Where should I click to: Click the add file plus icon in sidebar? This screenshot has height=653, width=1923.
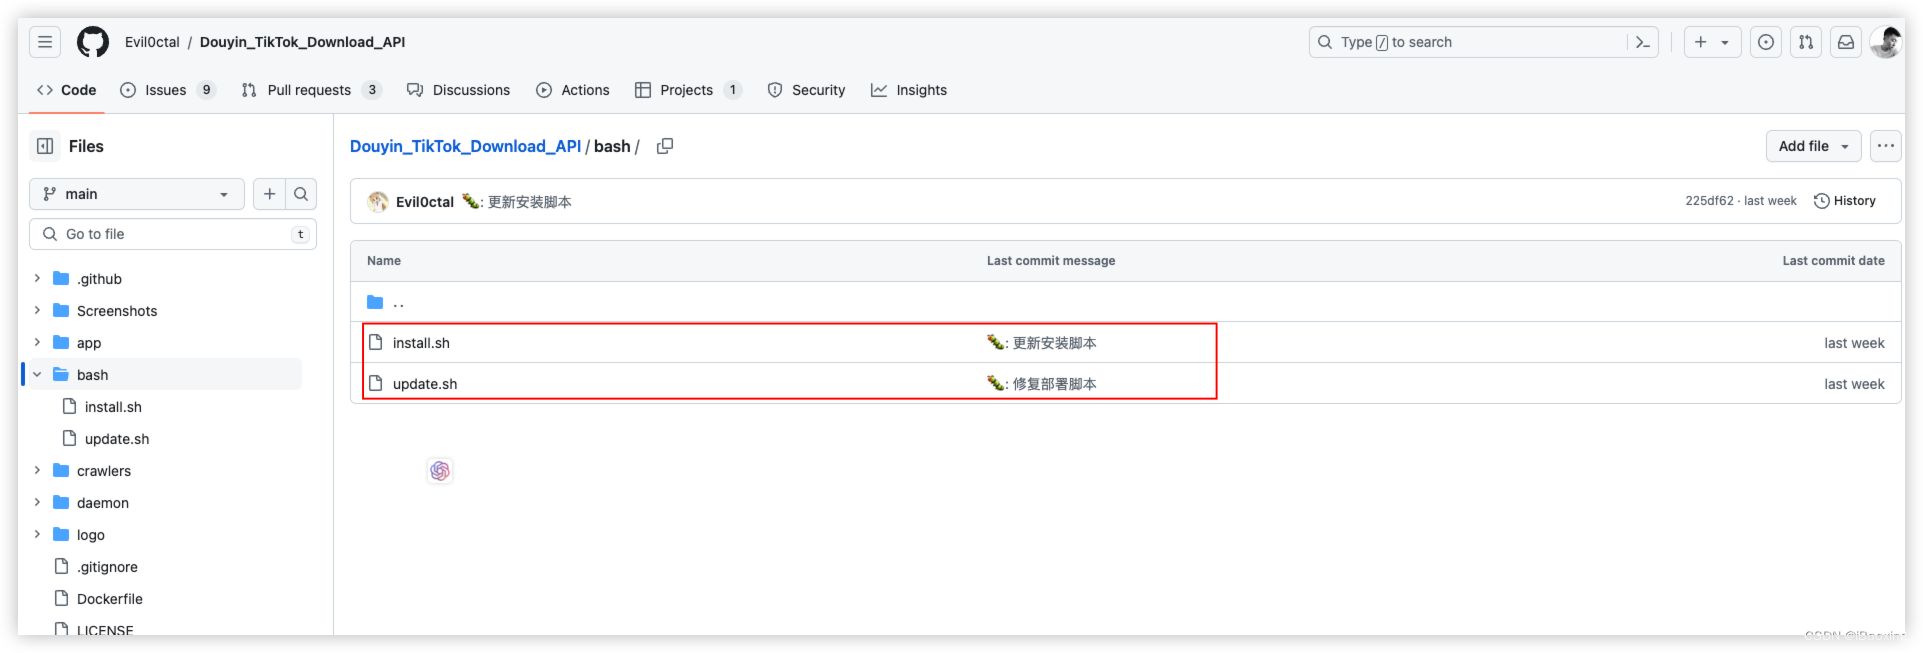click(x=269, y=194)
